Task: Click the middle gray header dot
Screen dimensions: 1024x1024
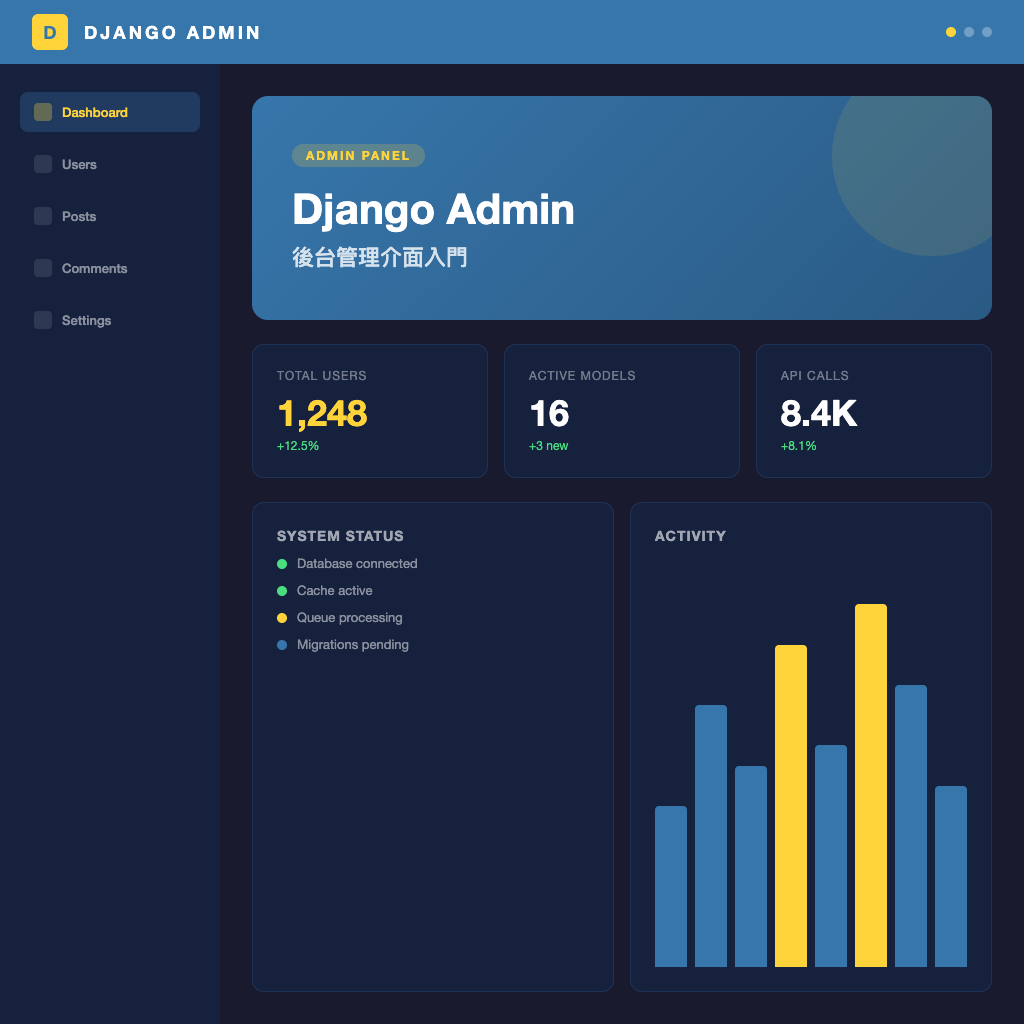Action: point(969,32)
